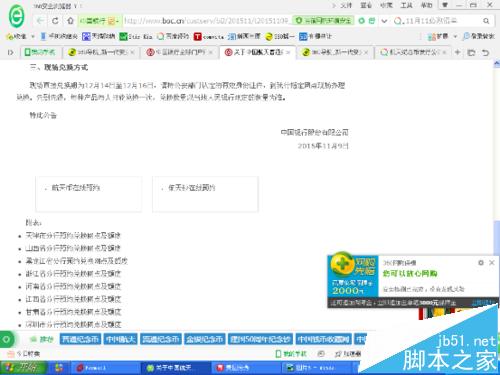Open the 河南省分行 exchange outlets link
This screenshot has height=375, width=500.
(x=73, y=286)
